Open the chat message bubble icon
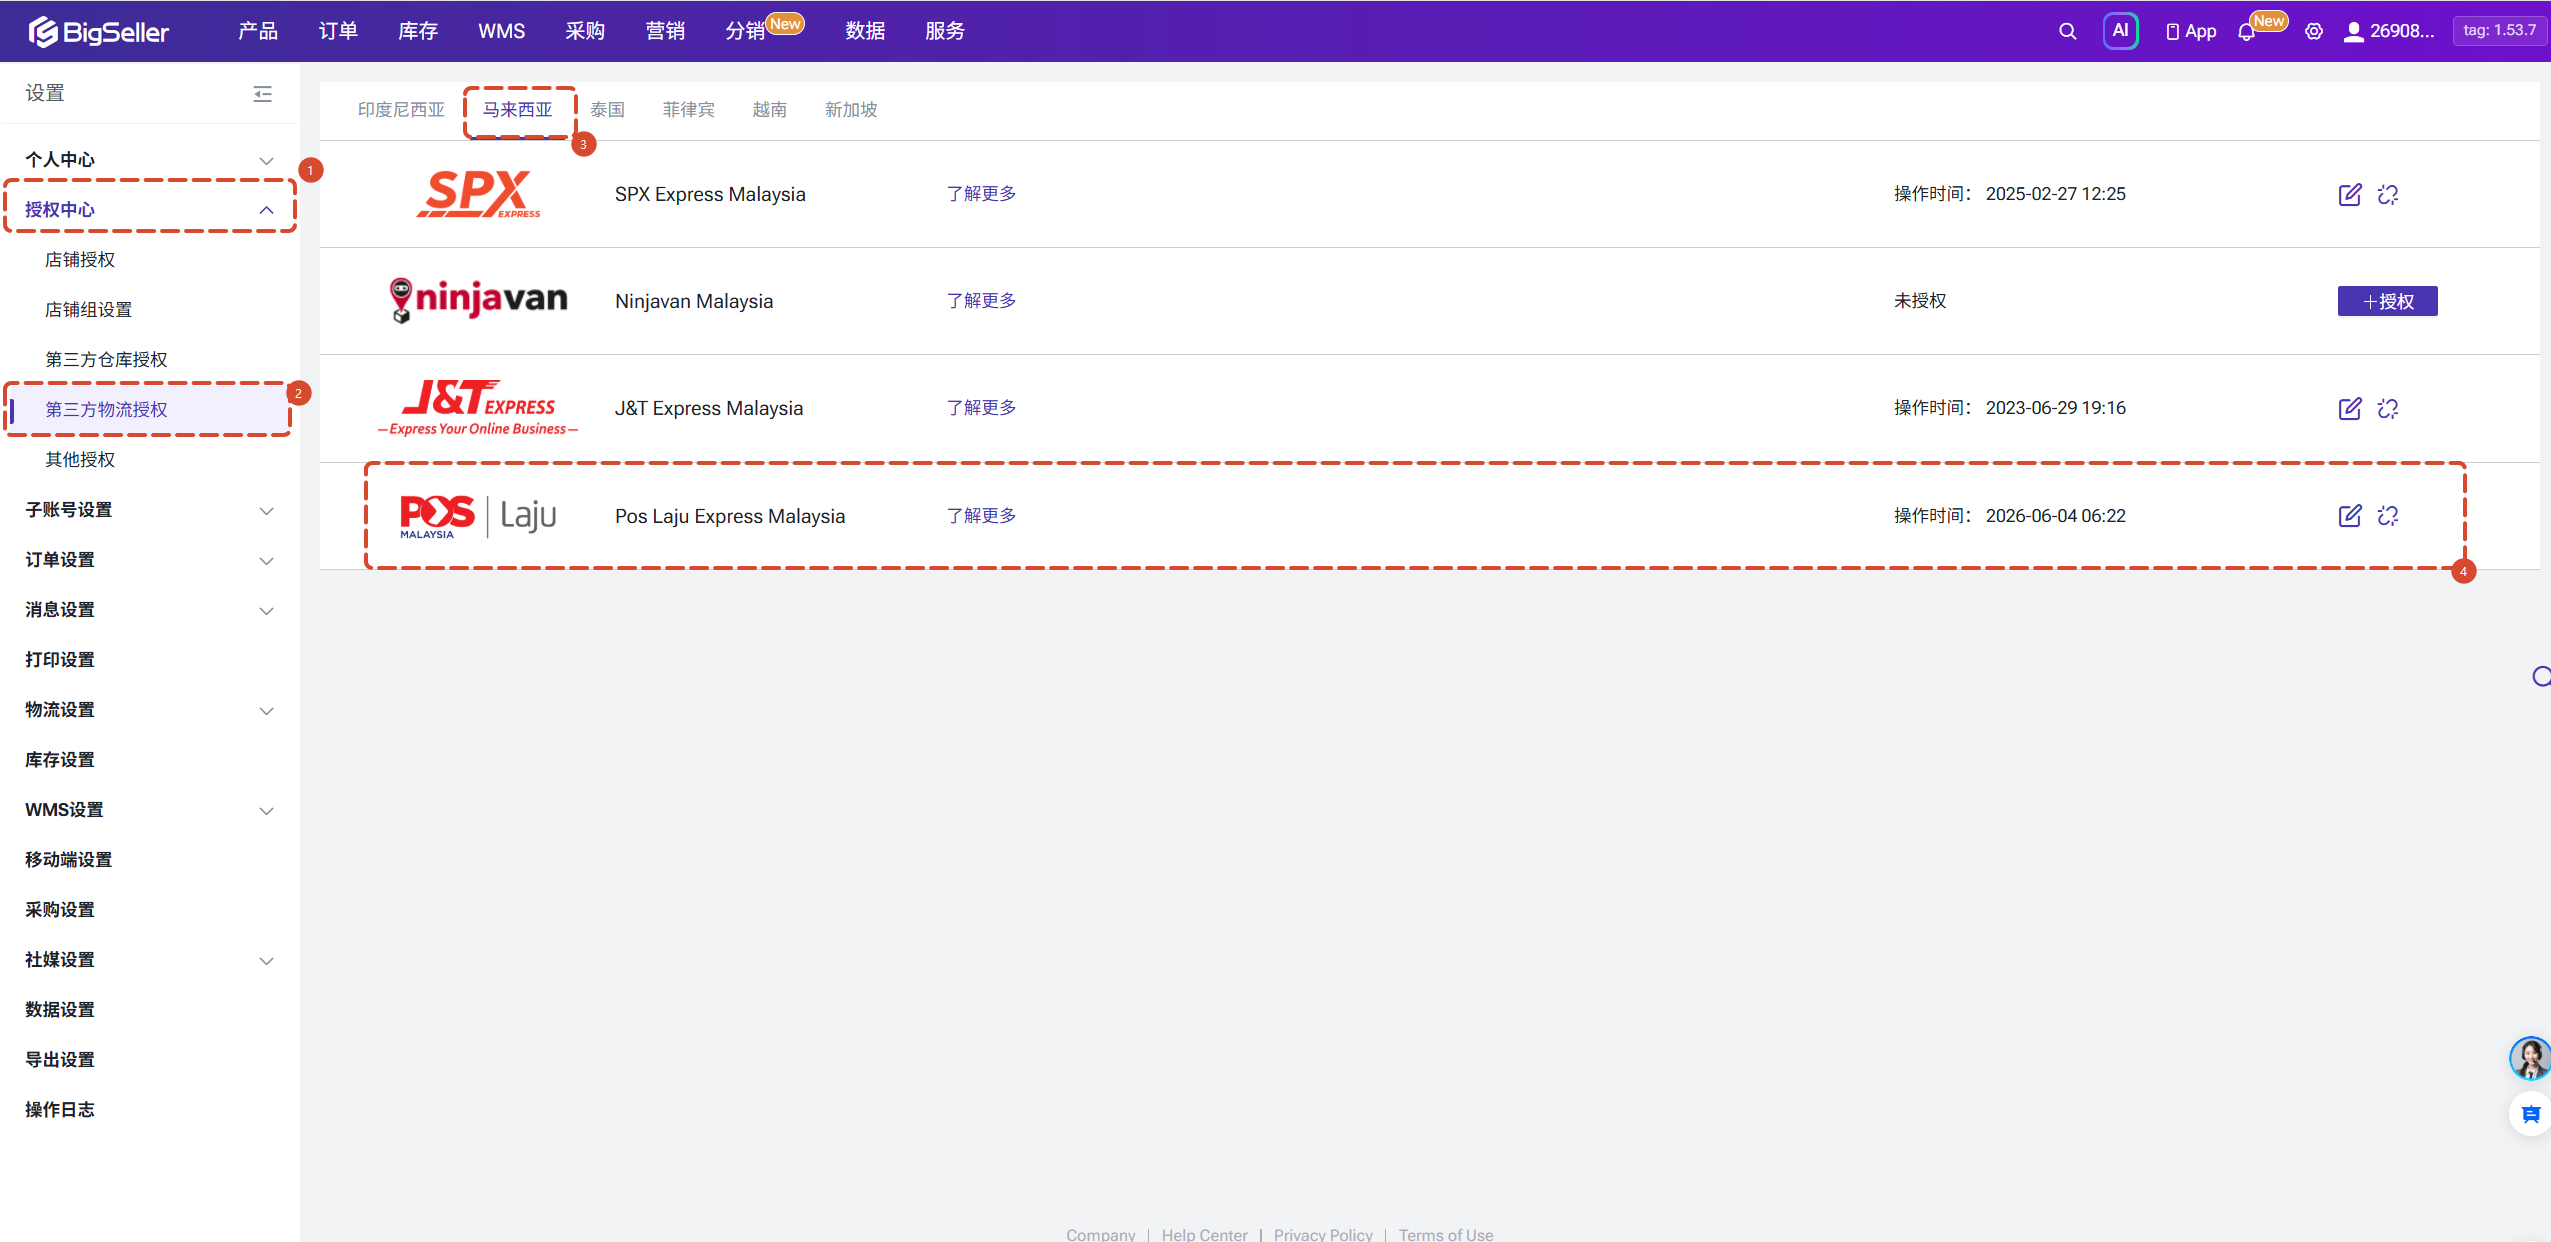The width and height of the screenshot is (2551, 1242). tap(2530, 1114)
